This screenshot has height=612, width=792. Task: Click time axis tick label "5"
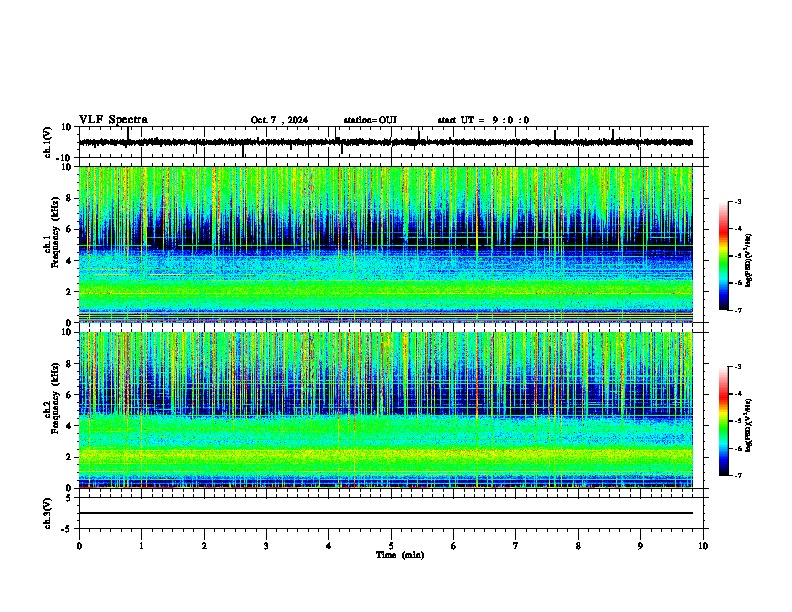click(391, 546)
